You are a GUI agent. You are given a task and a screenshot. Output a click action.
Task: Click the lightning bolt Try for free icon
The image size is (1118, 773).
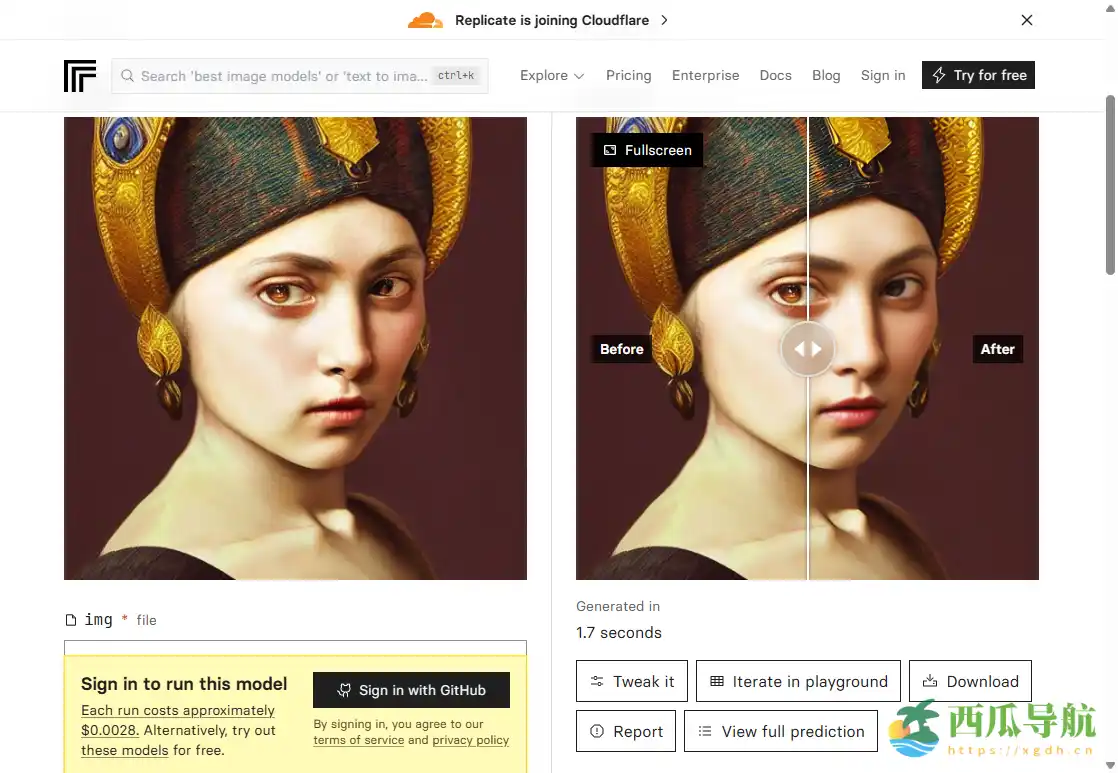tap(939, 76)
